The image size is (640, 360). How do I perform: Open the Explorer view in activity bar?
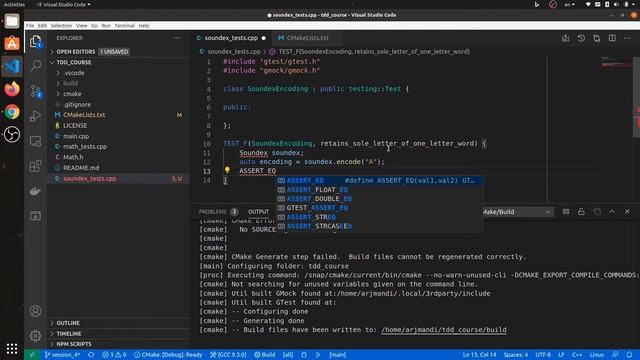coord(36,41)
